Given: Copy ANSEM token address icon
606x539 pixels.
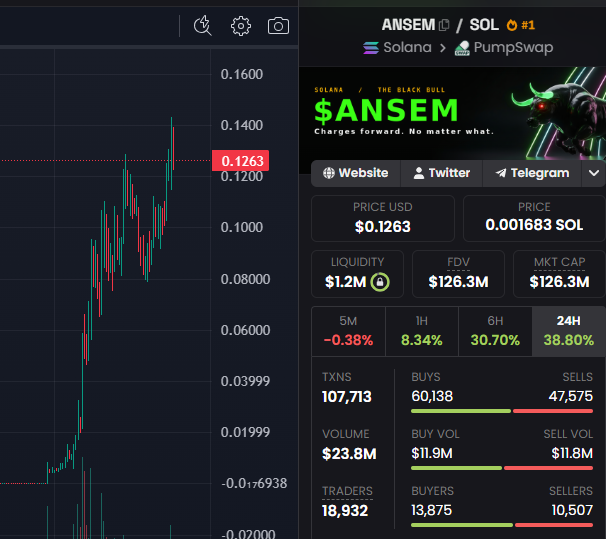Looking at the screenshot, I should (444, 25).
